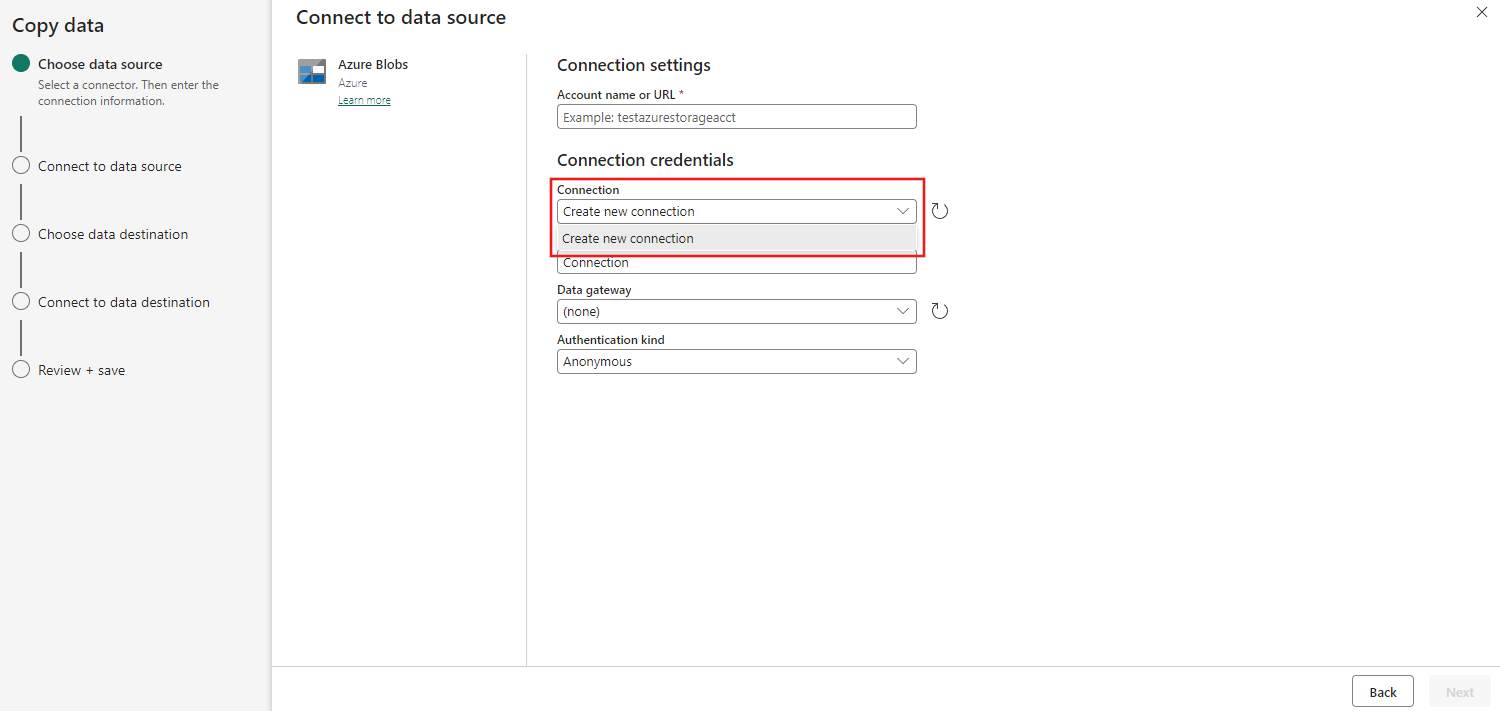
Task: Click the Azure Blobs connector name
Action: point(373,64)
